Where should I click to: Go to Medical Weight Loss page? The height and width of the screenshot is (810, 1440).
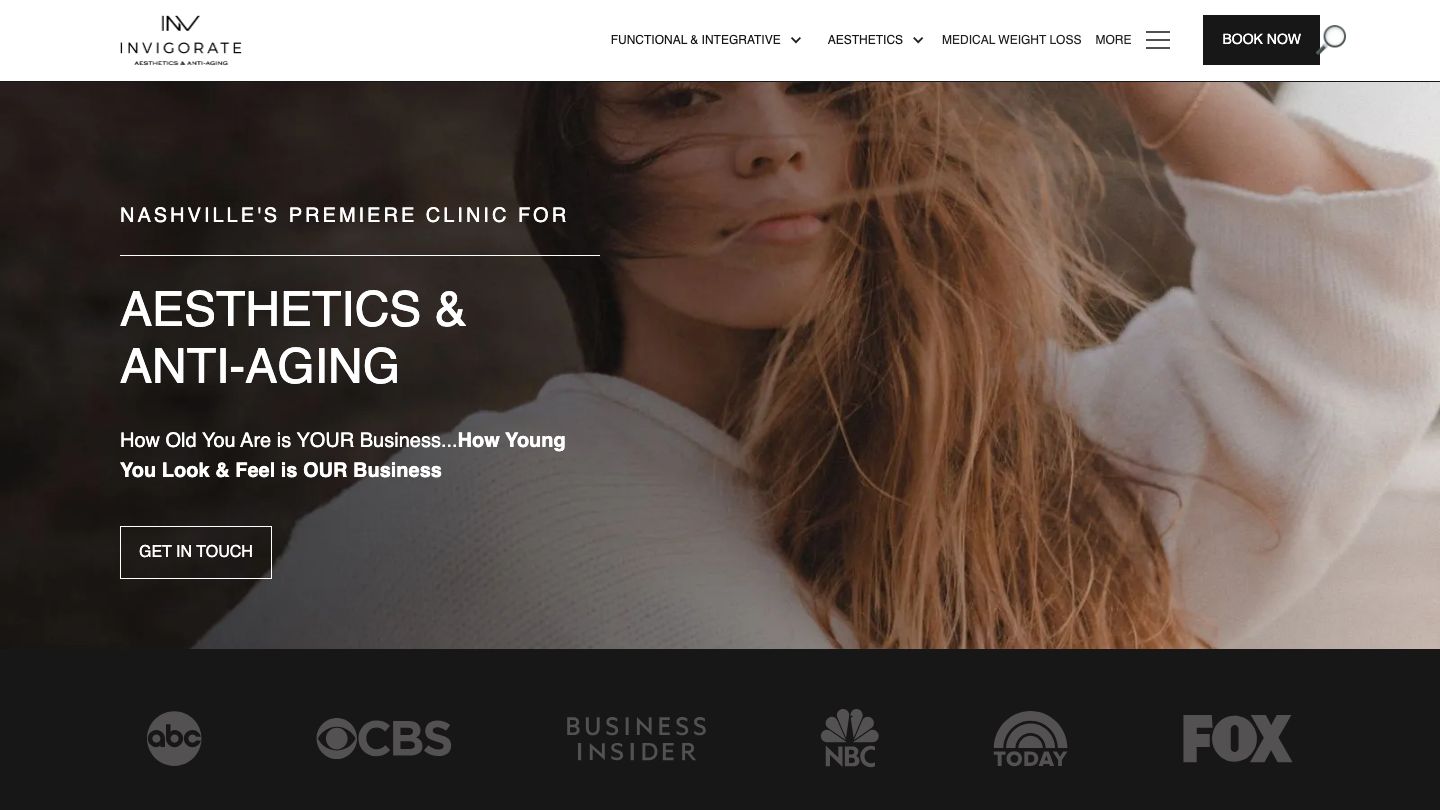pos(1011,40)
